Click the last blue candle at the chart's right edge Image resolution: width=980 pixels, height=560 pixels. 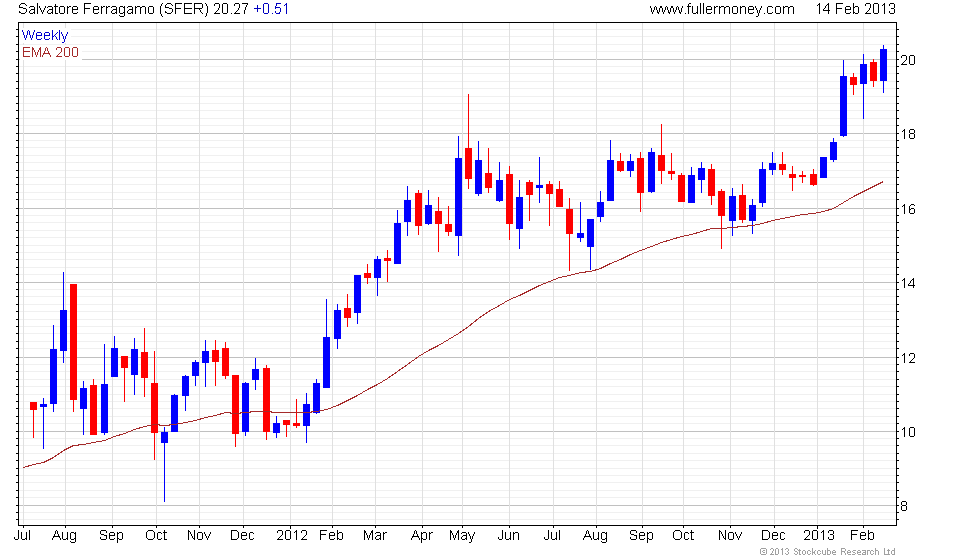pyautogui.click(x=884, y=65)
